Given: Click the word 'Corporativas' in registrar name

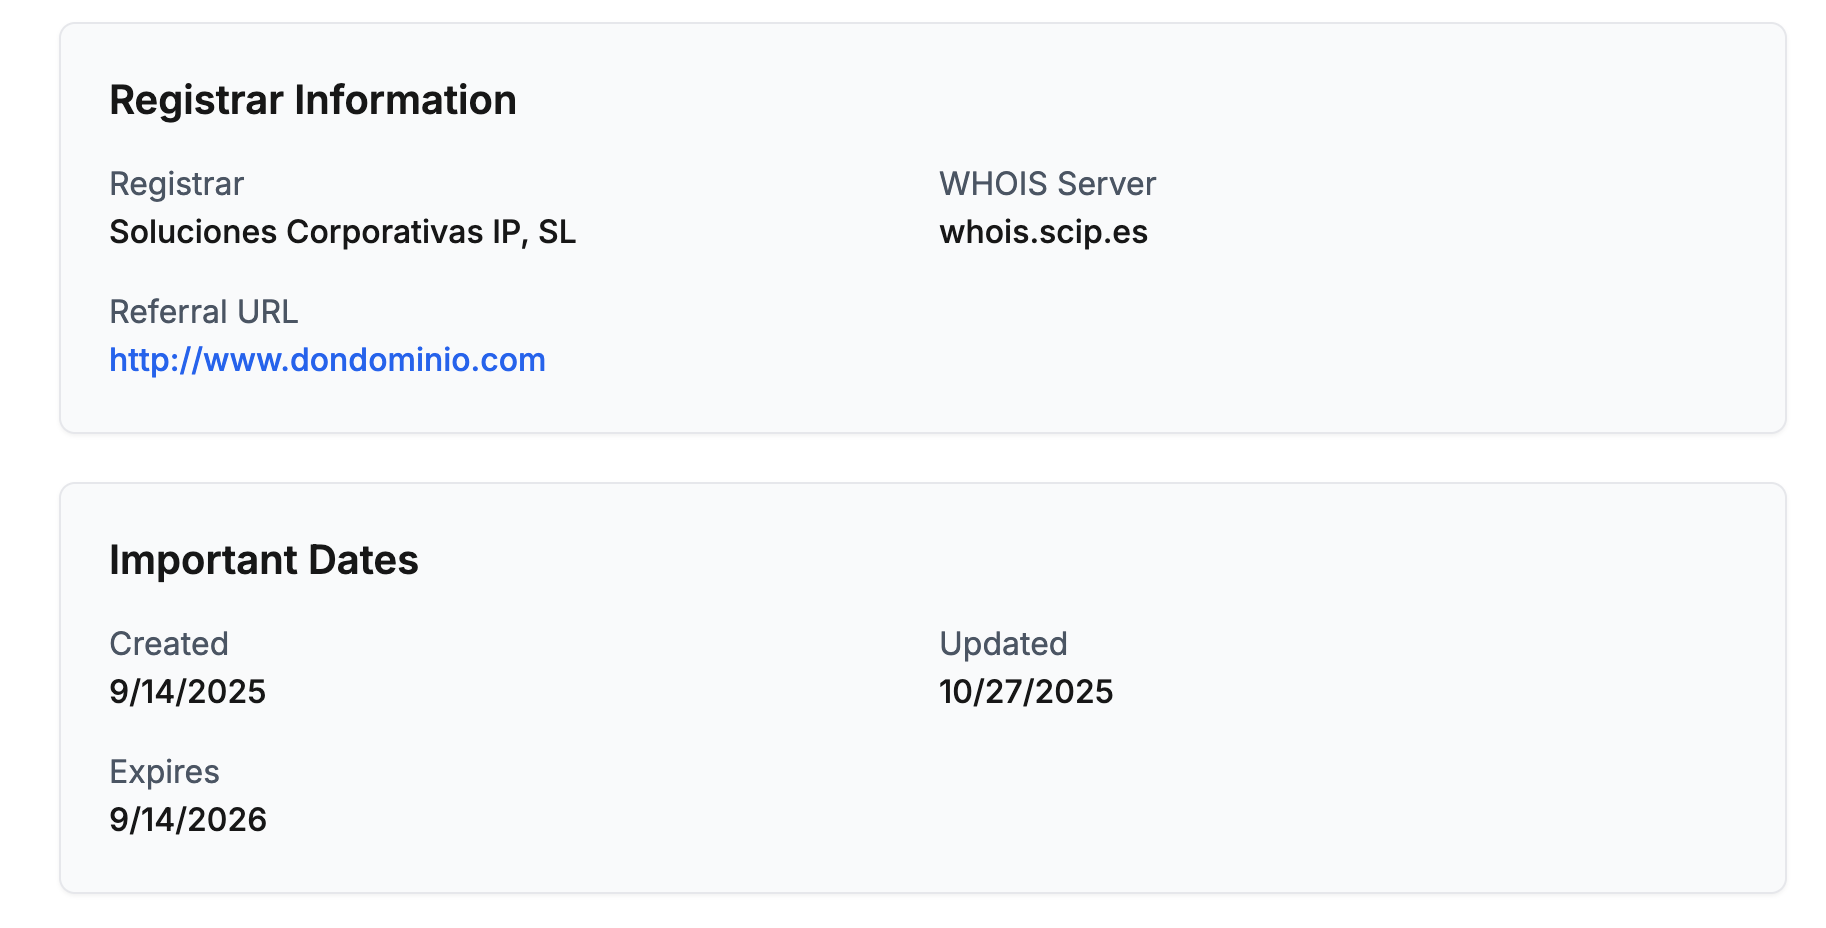Looking at the screenshot, I should click(x=385, y=232).
